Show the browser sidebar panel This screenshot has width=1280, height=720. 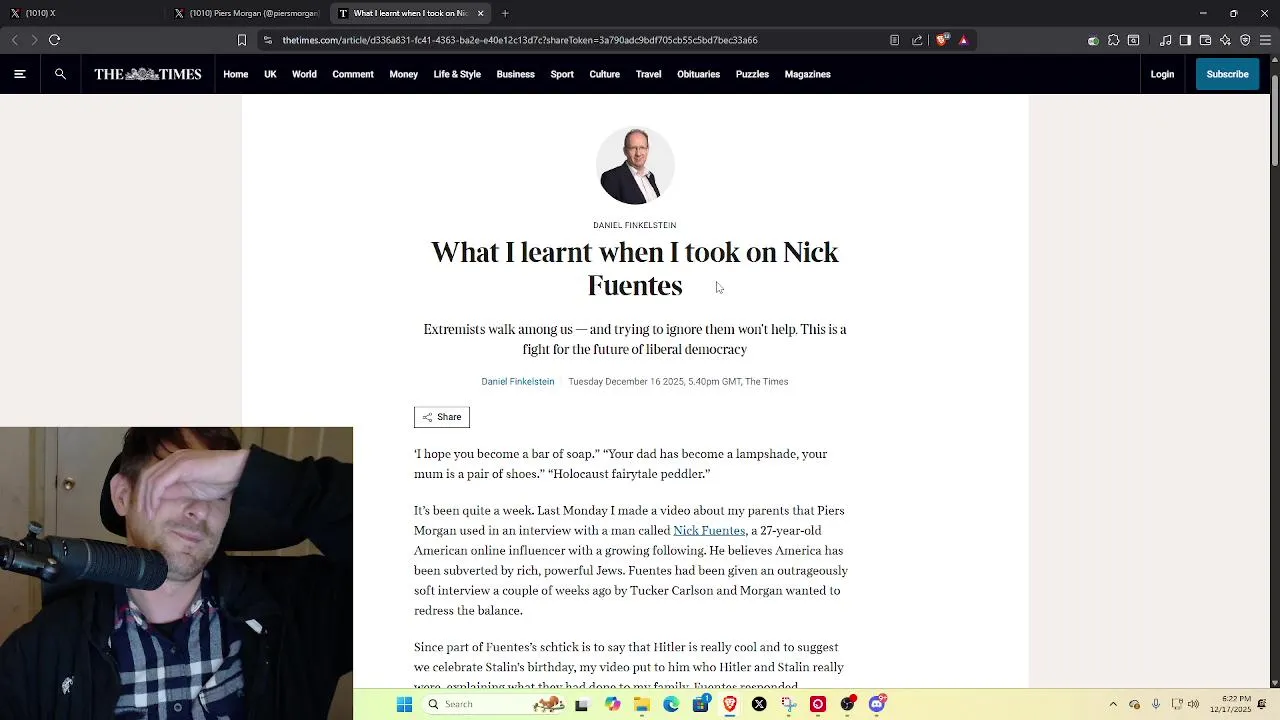[x=1185, y=40]
